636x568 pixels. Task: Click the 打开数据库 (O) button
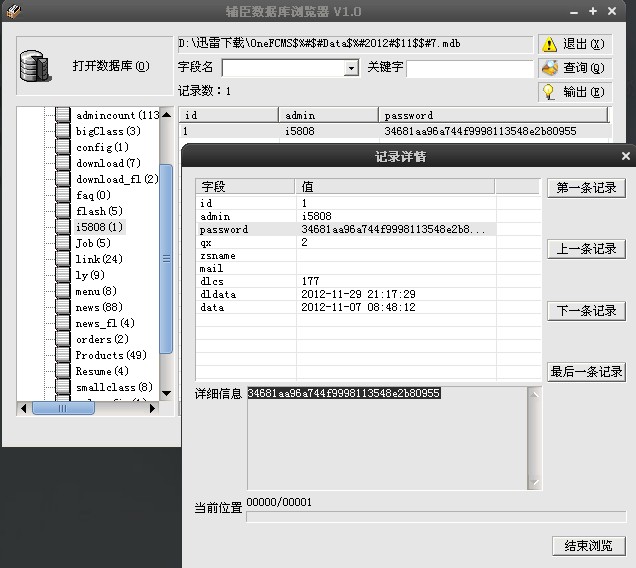point(95,66)
